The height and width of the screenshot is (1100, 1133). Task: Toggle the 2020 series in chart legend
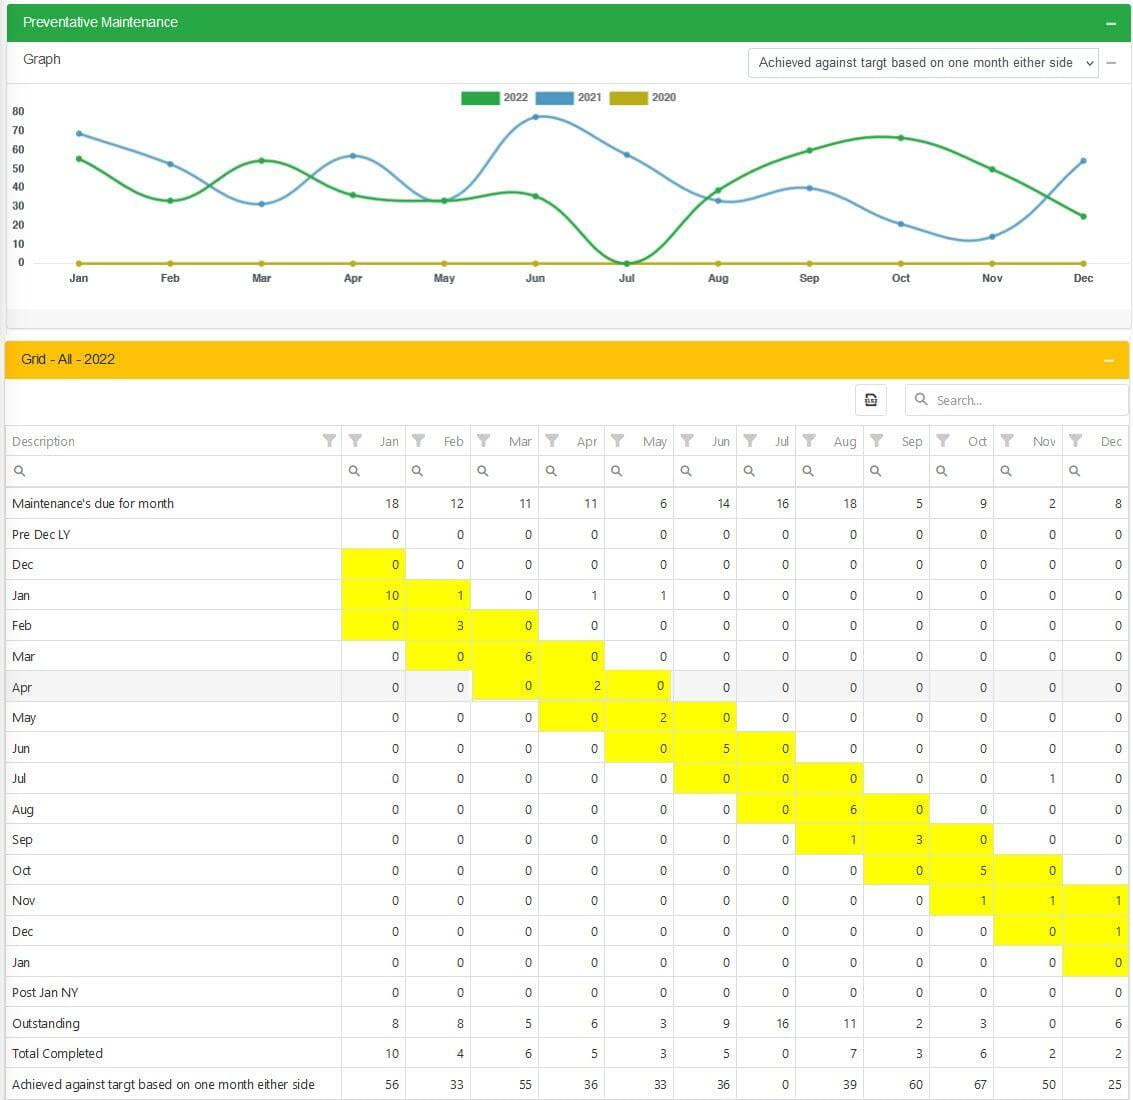(x=643, y=98)
